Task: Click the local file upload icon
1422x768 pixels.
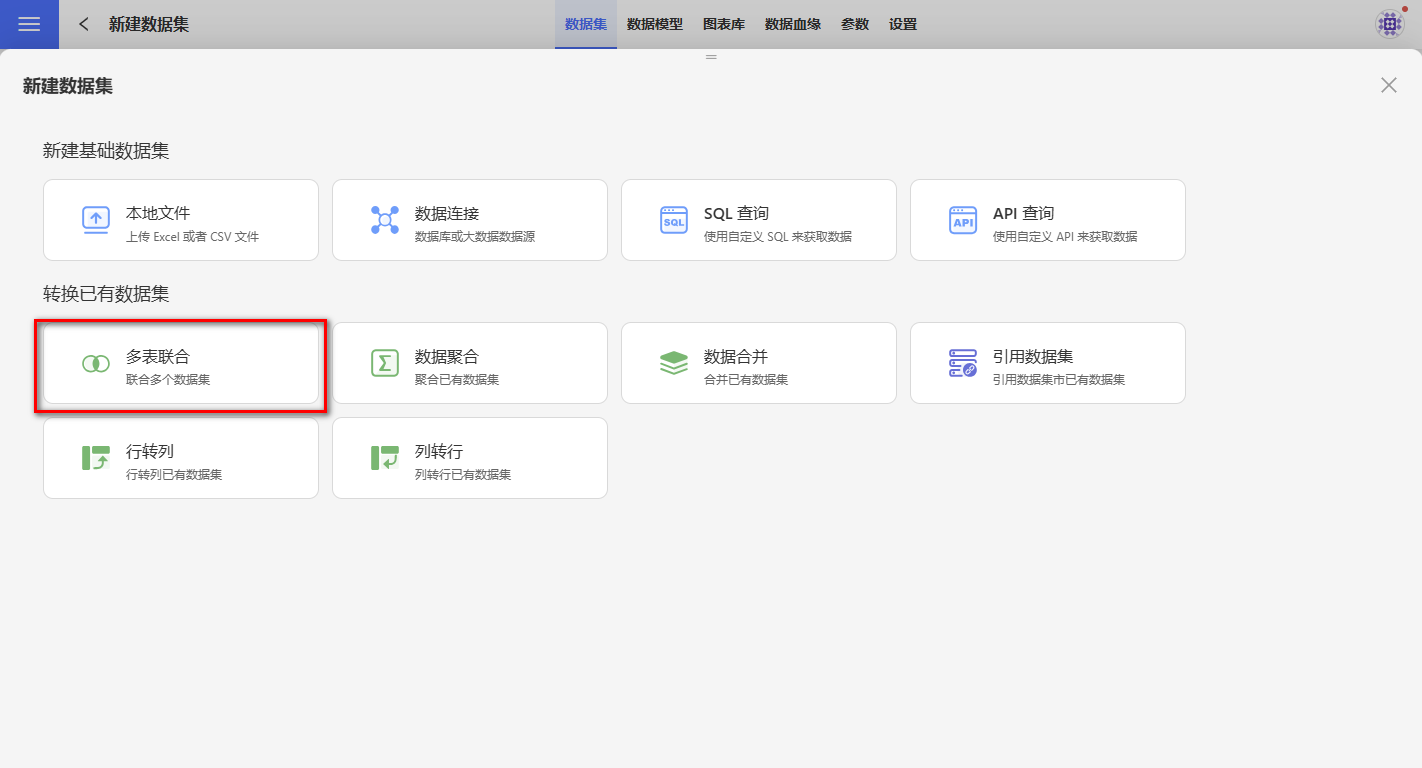Action: tap(96, 220)
